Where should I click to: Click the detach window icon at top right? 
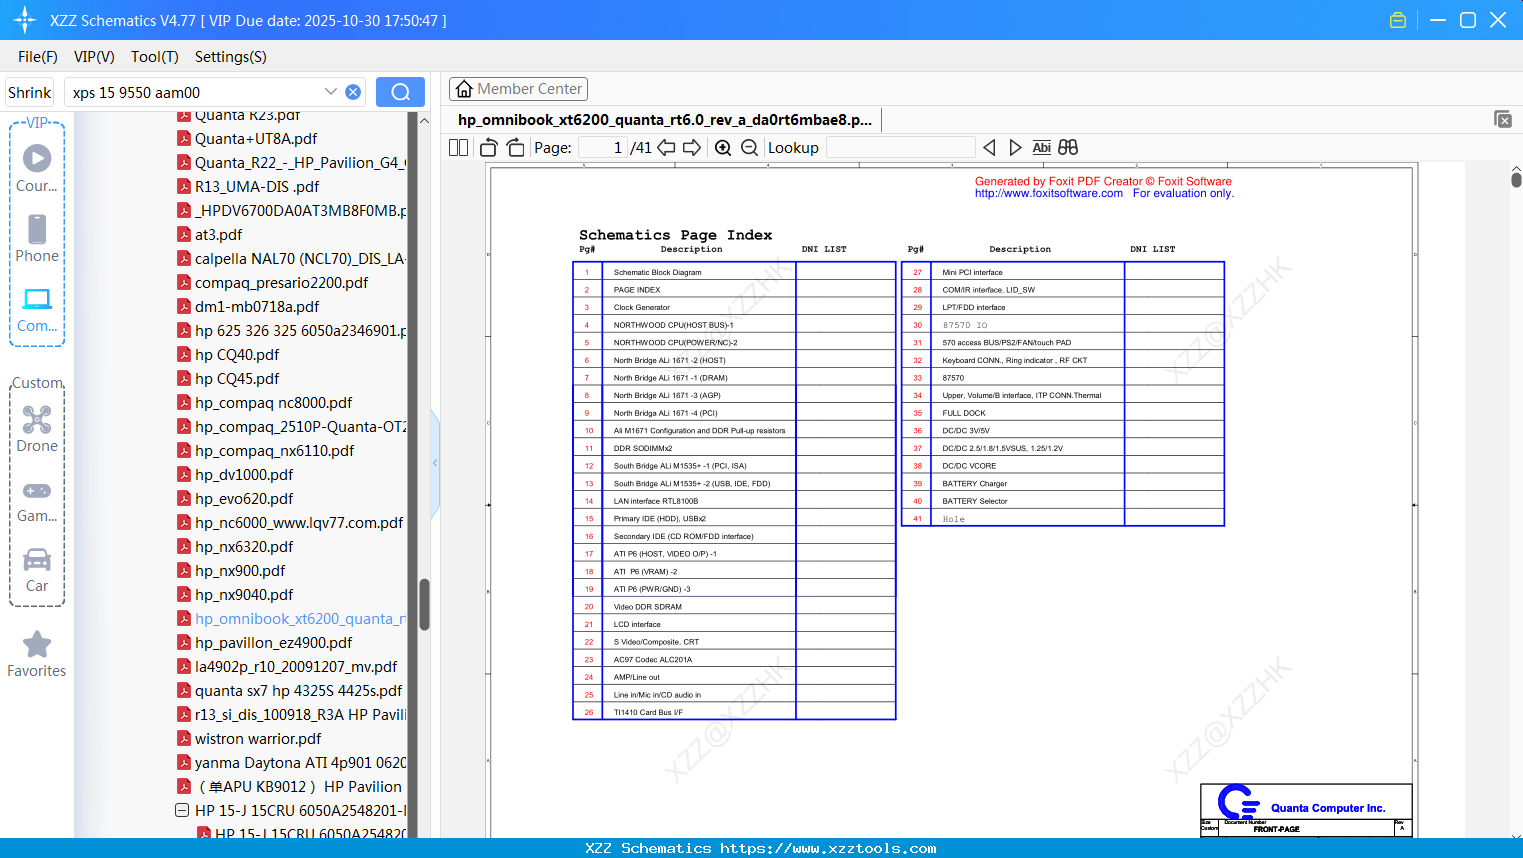(x=1503, y=119)
